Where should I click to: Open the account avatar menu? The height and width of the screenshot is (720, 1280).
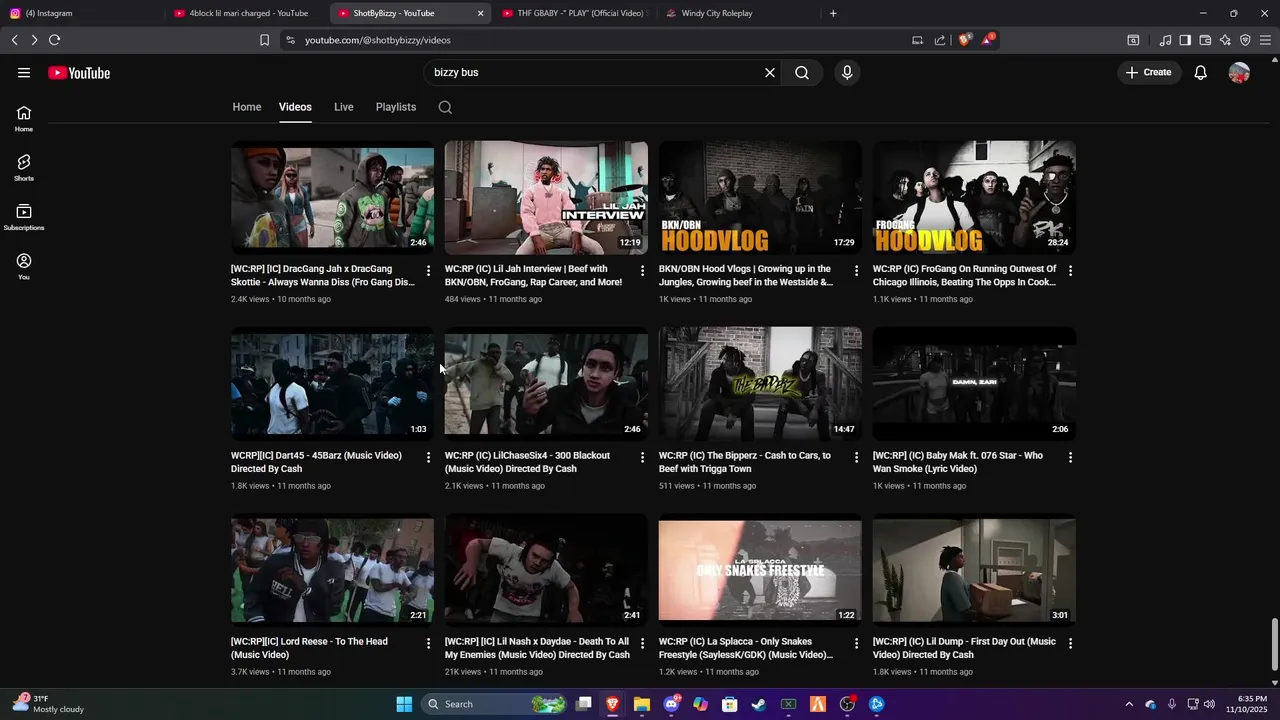1239,73
